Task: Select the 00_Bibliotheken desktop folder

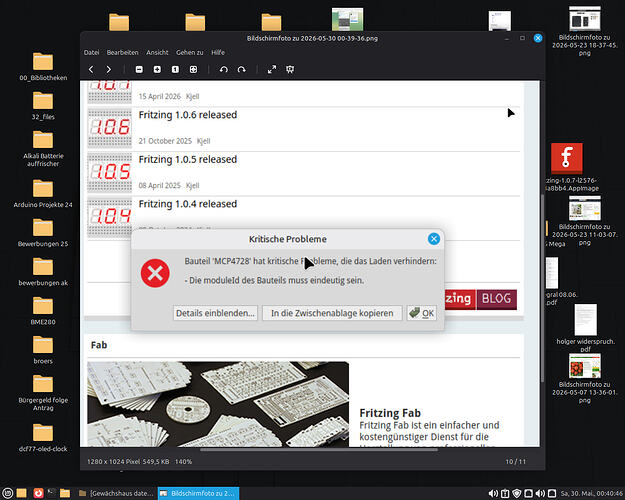Action: point(43,67)
